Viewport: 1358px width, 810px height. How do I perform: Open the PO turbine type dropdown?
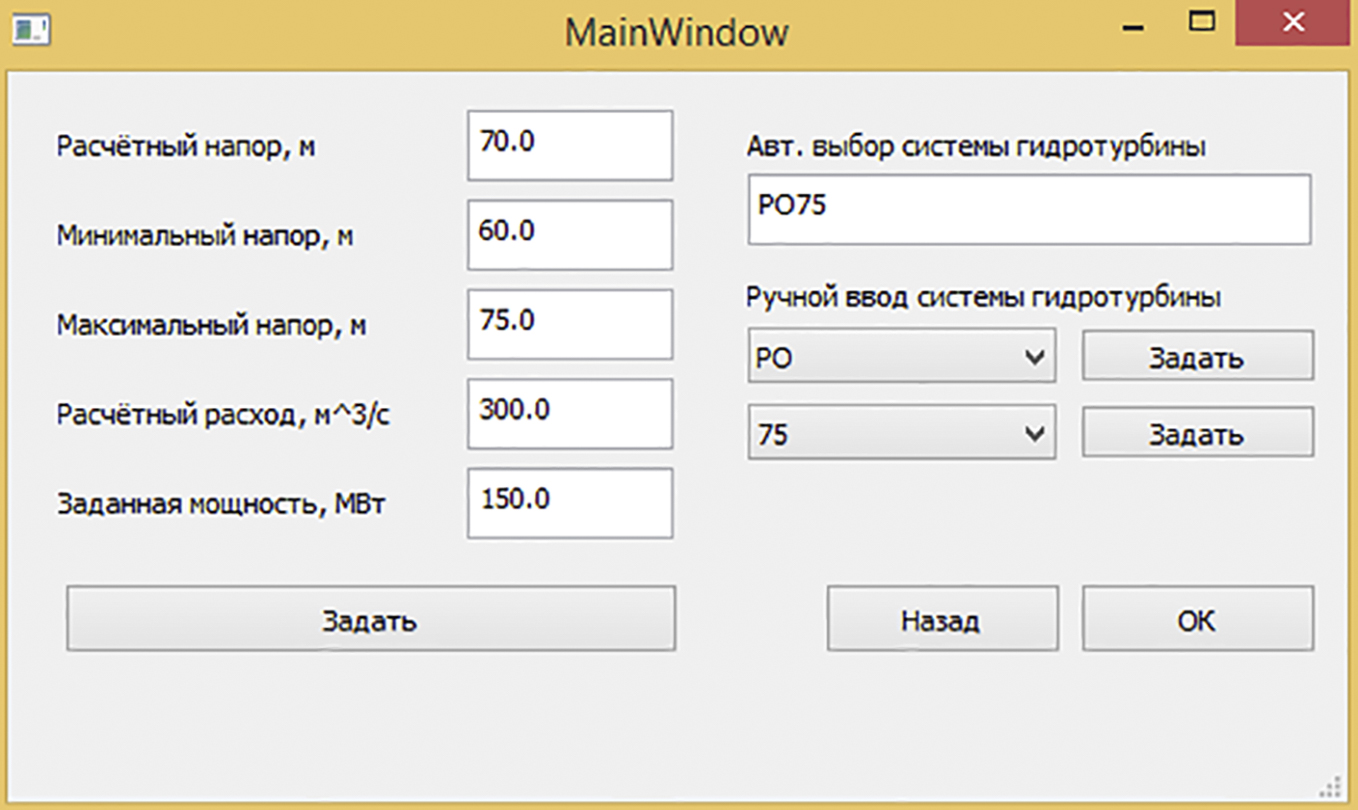[x=901, y=357]
